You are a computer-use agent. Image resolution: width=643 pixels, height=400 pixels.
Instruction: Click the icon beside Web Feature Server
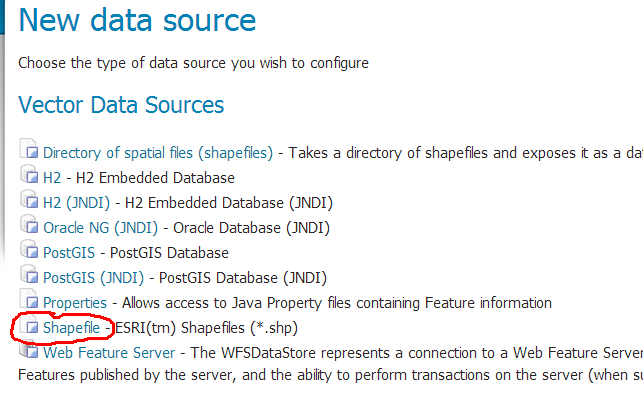29,350
